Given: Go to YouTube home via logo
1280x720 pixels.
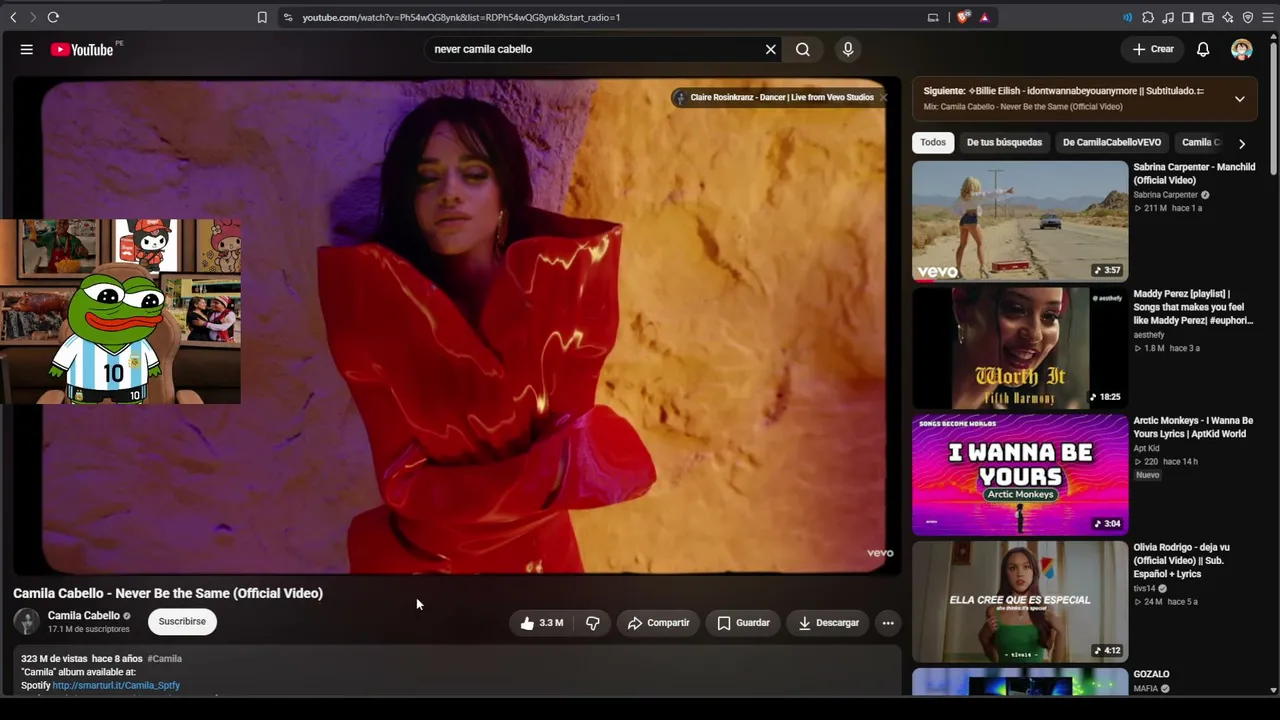Looking at the screenshot, I should click(x=82, y=49).
